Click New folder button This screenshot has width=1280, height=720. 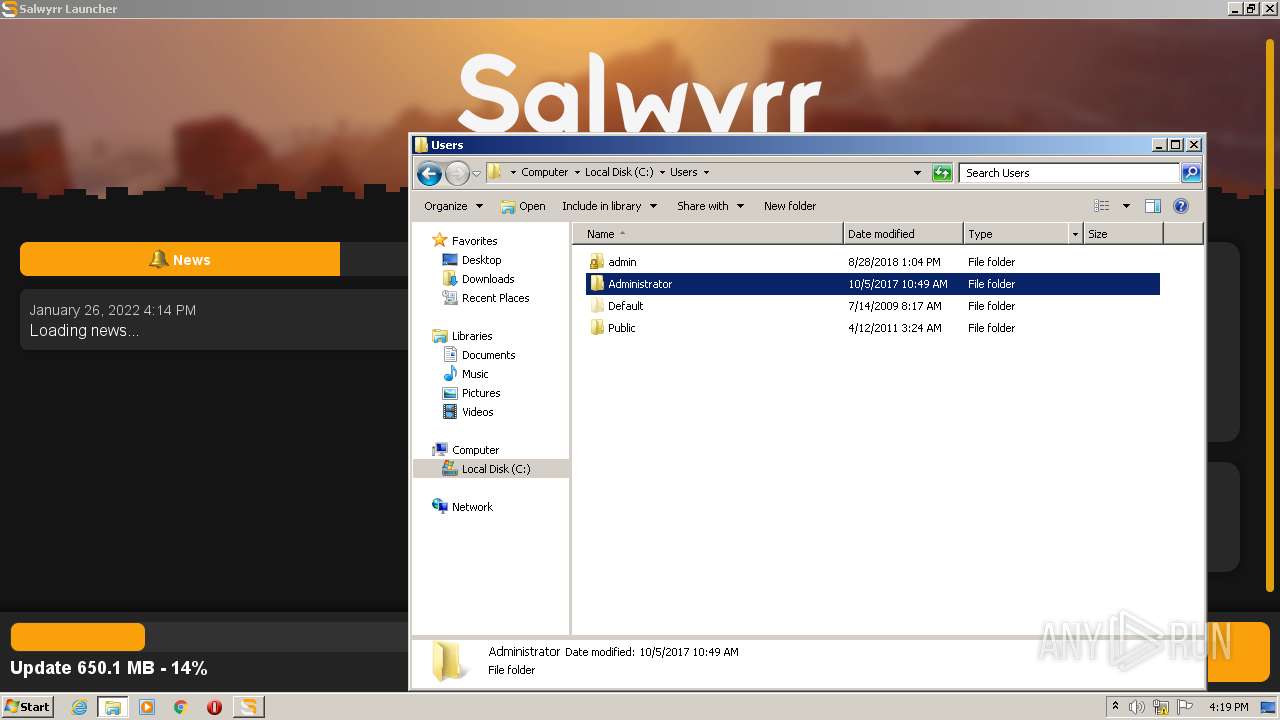(x=790, y=206)
